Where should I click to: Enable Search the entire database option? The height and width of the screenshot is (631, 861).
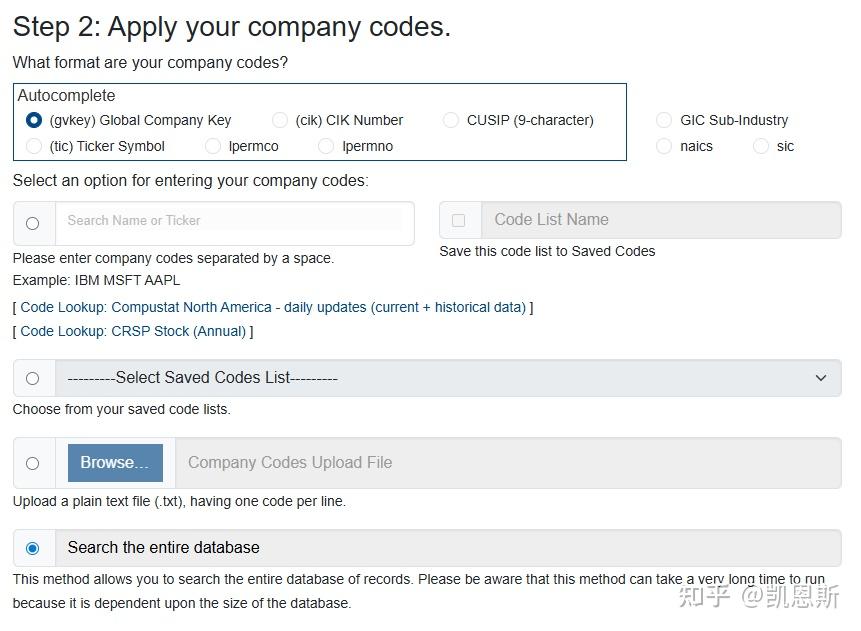pos(33,548)
